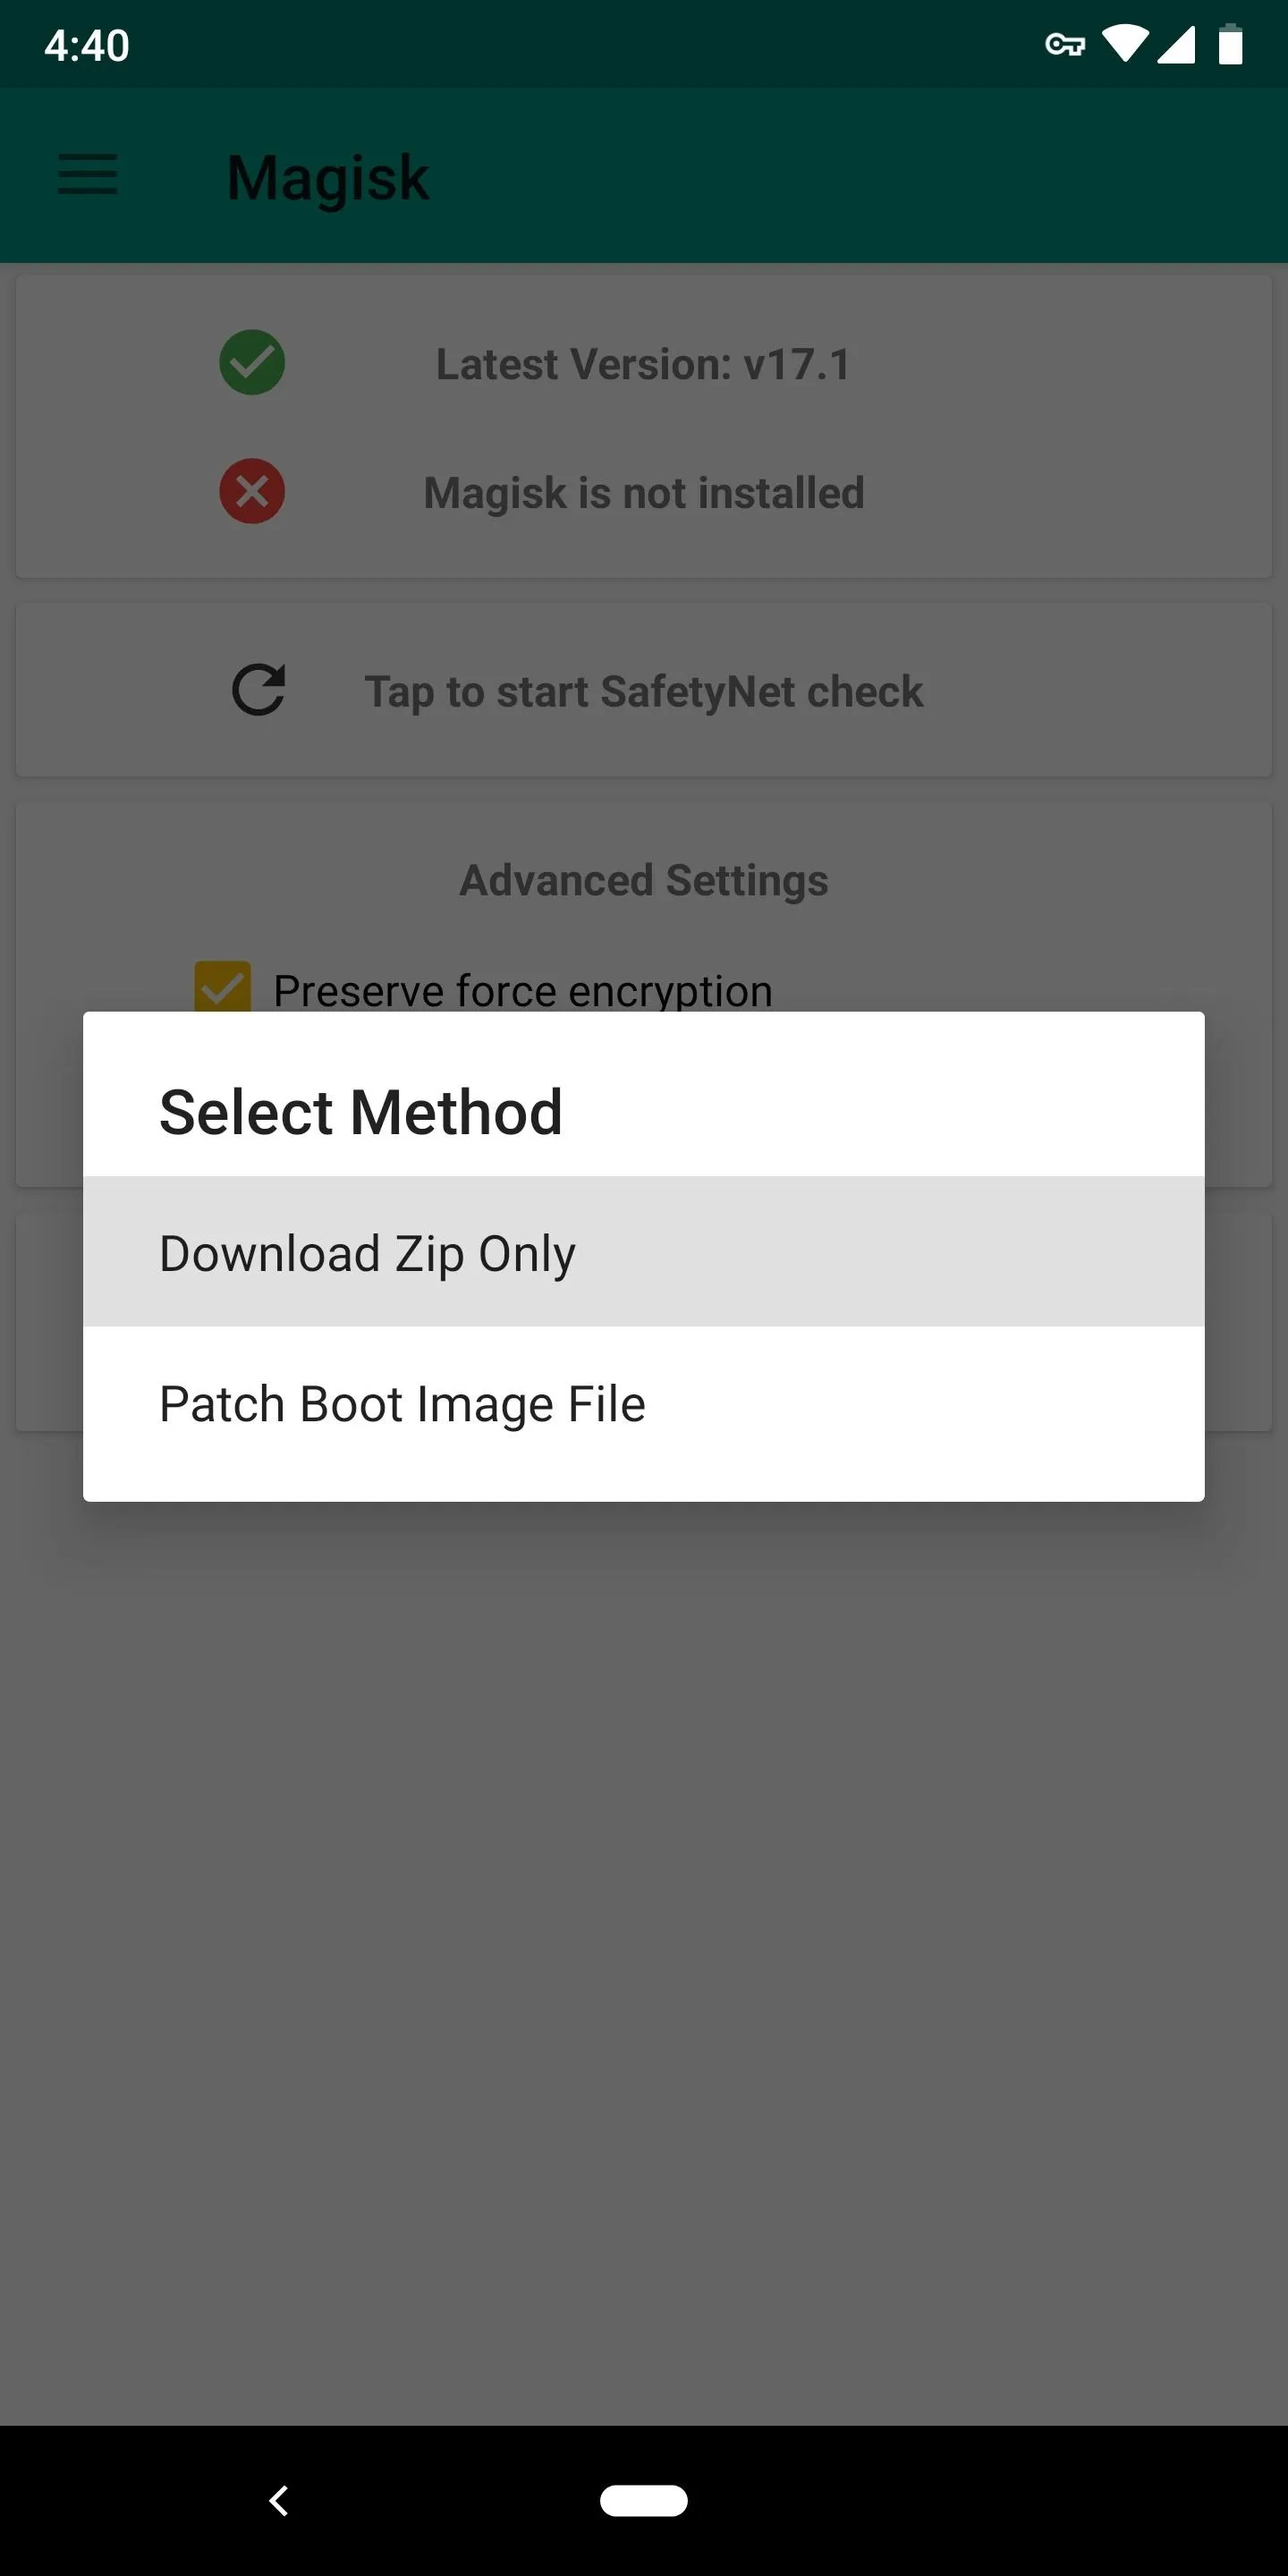This screenshot has width=1288, height=2576.
Task: Tap the Advanced Settings heading
Action: tap(644, 881)
